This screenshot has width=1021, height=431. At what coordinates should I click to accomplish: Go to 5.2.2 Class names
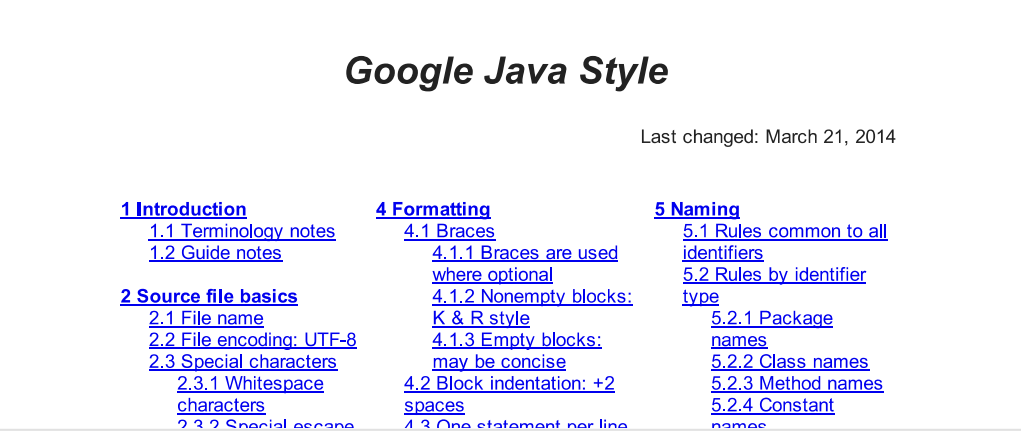tap(790, 361)
